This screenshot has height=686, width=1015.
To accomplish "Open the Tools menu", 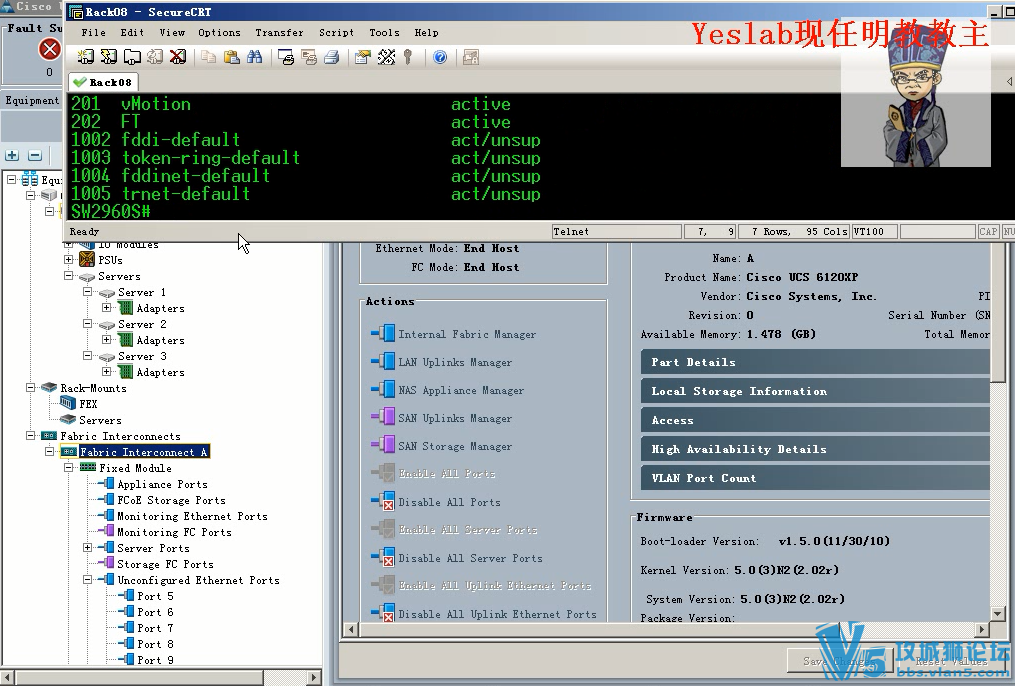I will click(x=384, y=32).
